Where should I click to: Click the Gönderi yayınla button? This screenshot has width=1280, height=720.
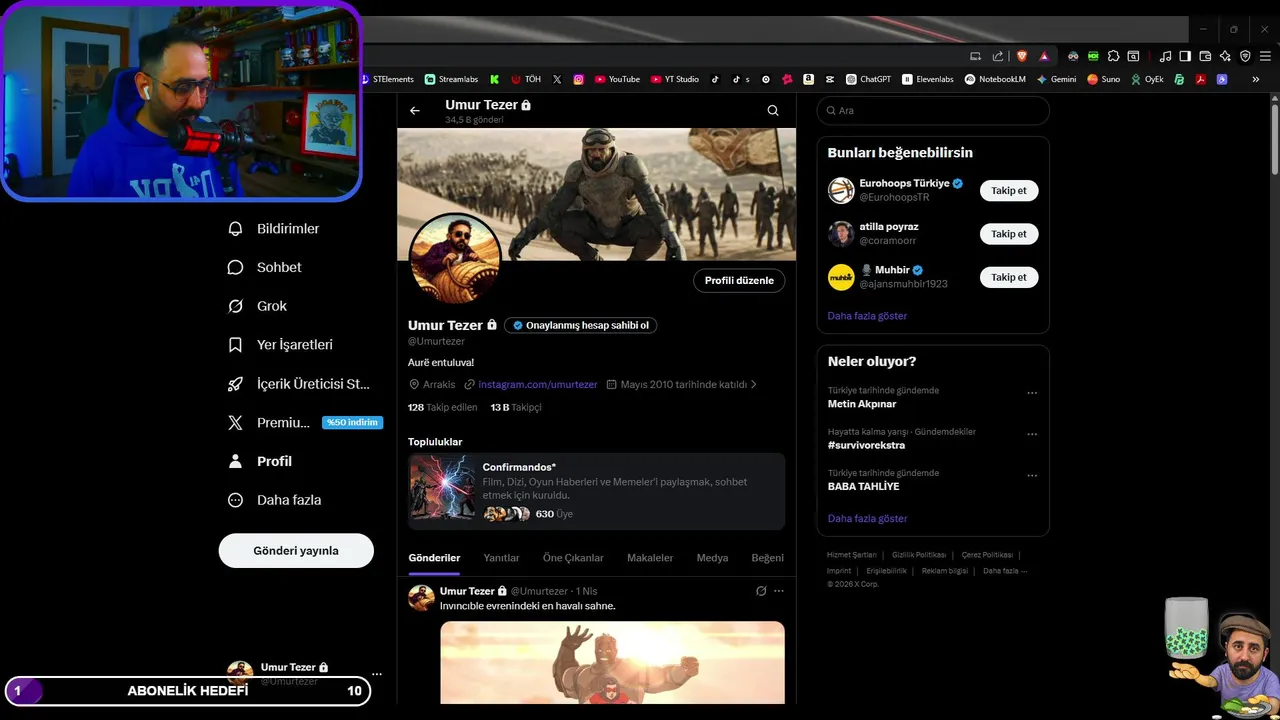[x=296, y=551]
